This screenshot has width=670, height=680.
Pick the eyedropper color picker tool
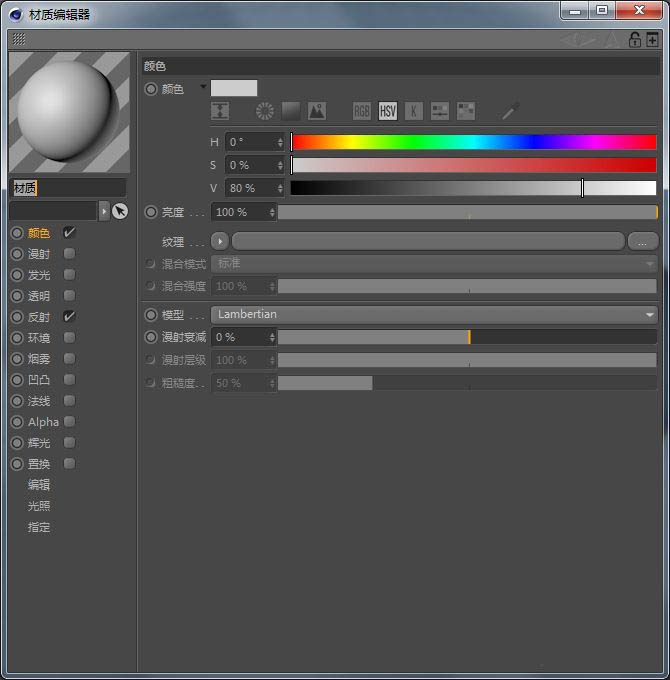click(x=510, y=111)
